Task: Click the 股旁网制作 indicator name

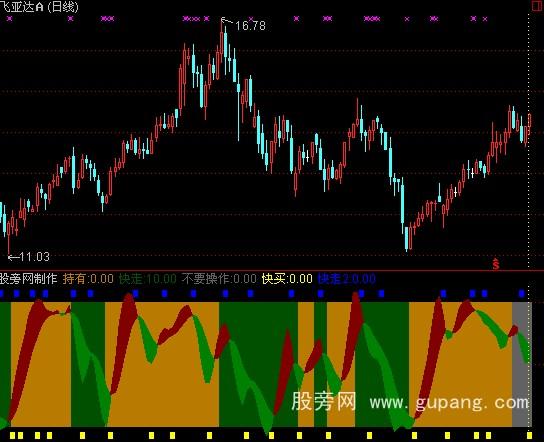Action: pyautogui.click(x=28, y=279)
